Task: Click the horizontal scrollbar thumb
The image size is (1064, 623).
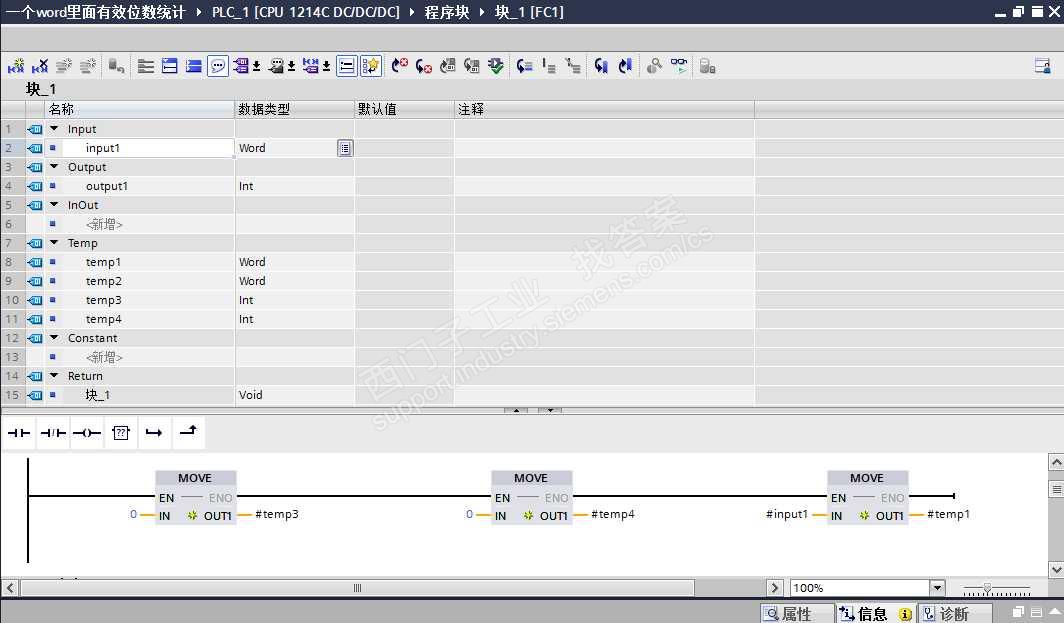Action: 358,588
